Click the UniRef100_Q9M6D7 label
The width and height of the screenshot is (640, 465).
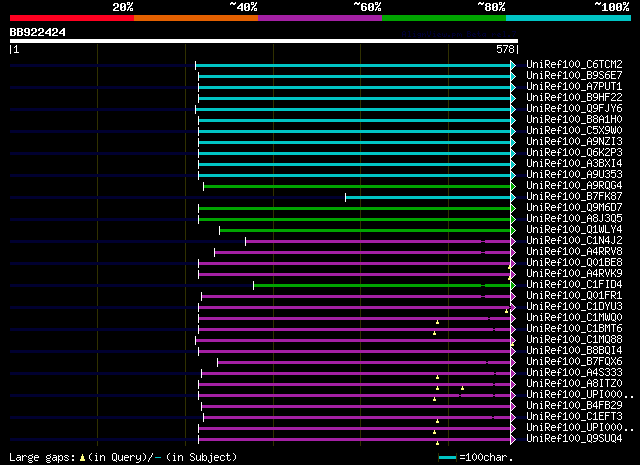click(574, 208)
